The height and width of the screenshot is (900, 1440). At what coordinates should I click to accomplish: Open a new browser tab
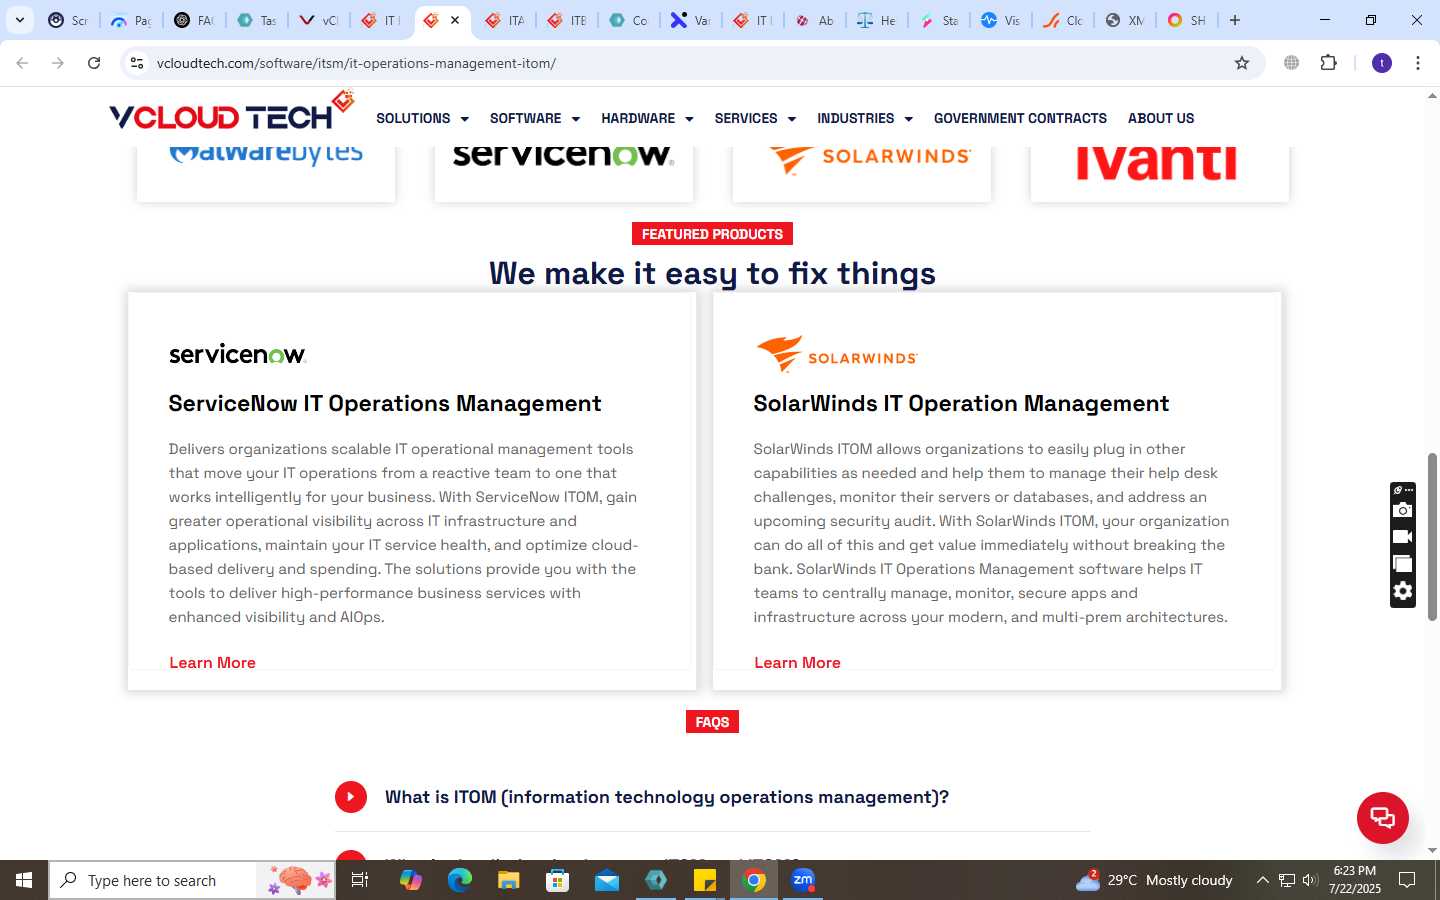coord(1235,20)
